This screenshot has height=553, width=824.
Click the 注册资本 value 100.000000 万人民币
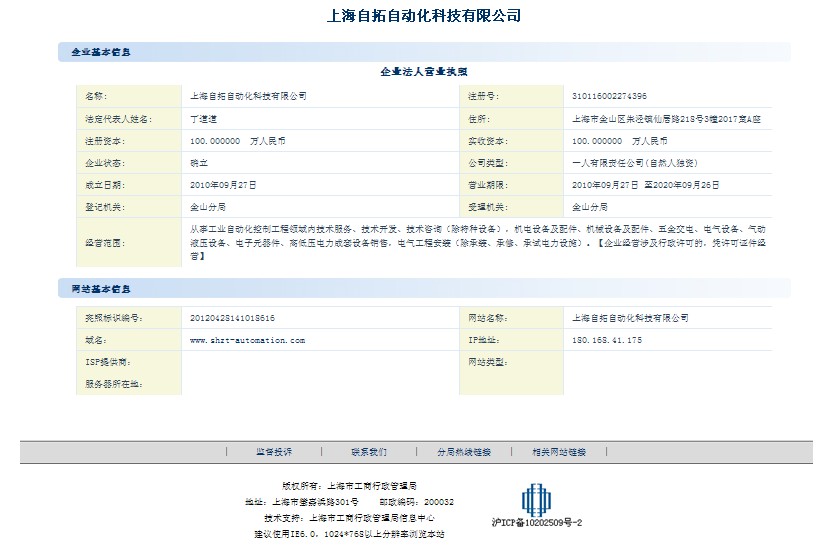tap(238, 141)
